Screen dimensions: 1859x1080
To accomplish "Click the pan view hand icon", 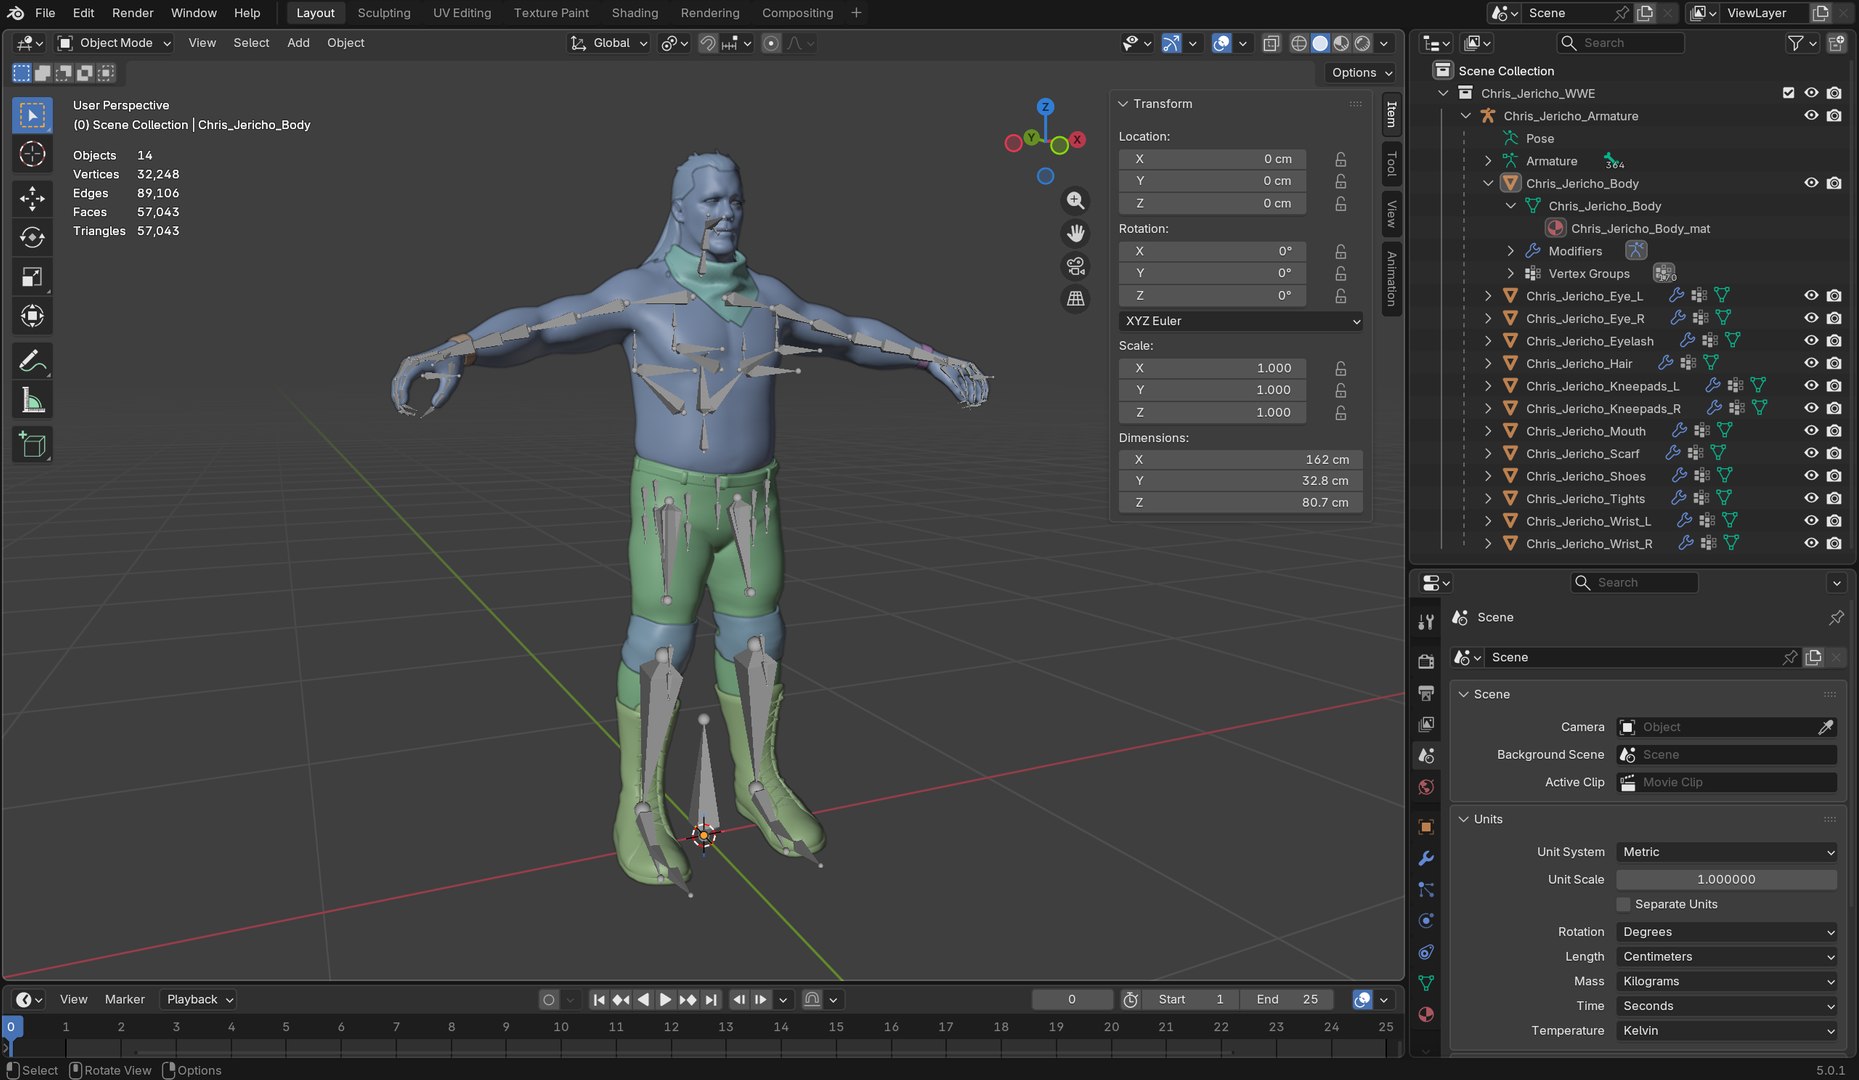I will [1075, 233].
